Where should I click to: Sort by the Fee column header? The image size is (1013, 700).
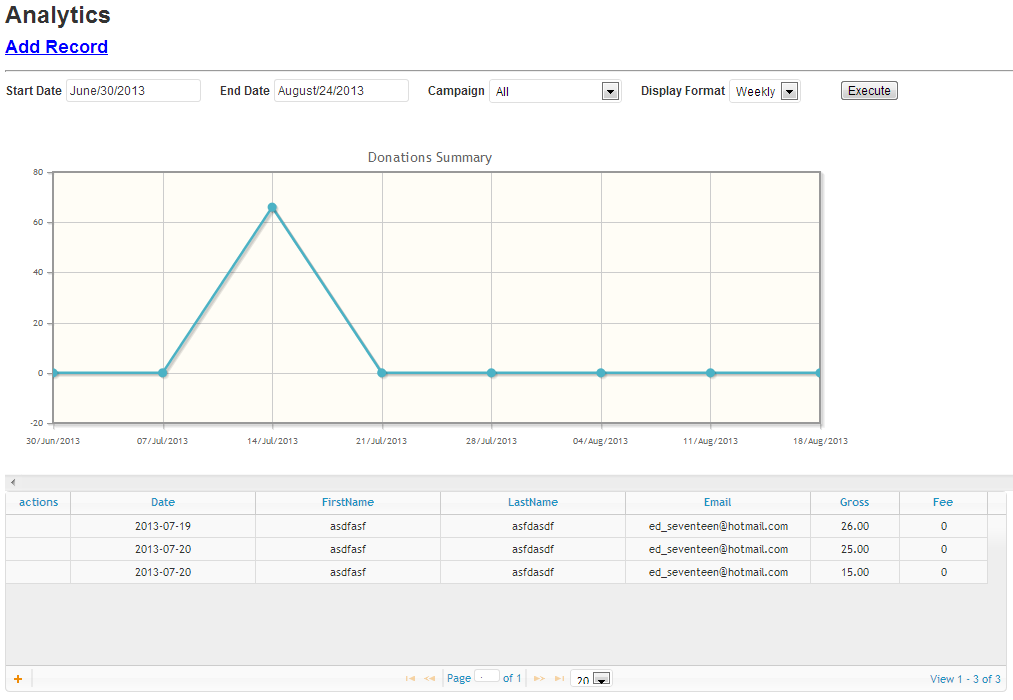[943, 502]
